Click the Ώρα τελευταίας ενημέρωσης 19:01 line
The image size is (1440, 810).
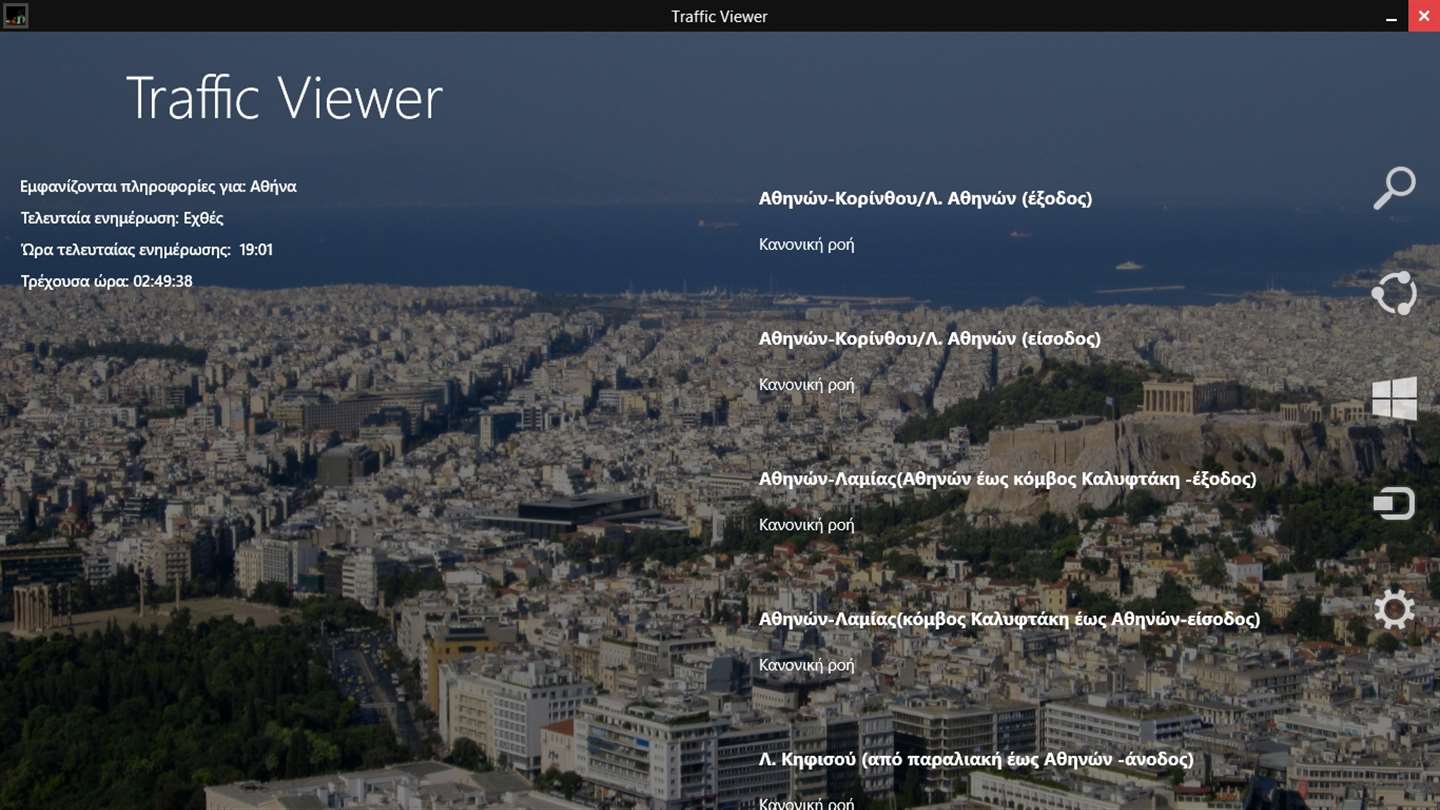click(x=147, y=250)
